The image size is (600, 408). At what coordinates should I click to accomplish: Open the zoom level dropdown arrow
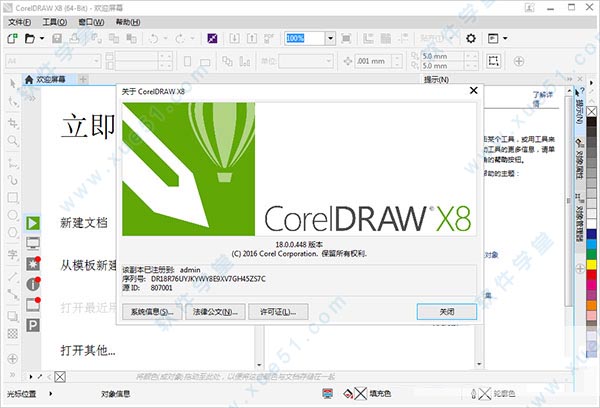tap(331, 38)
